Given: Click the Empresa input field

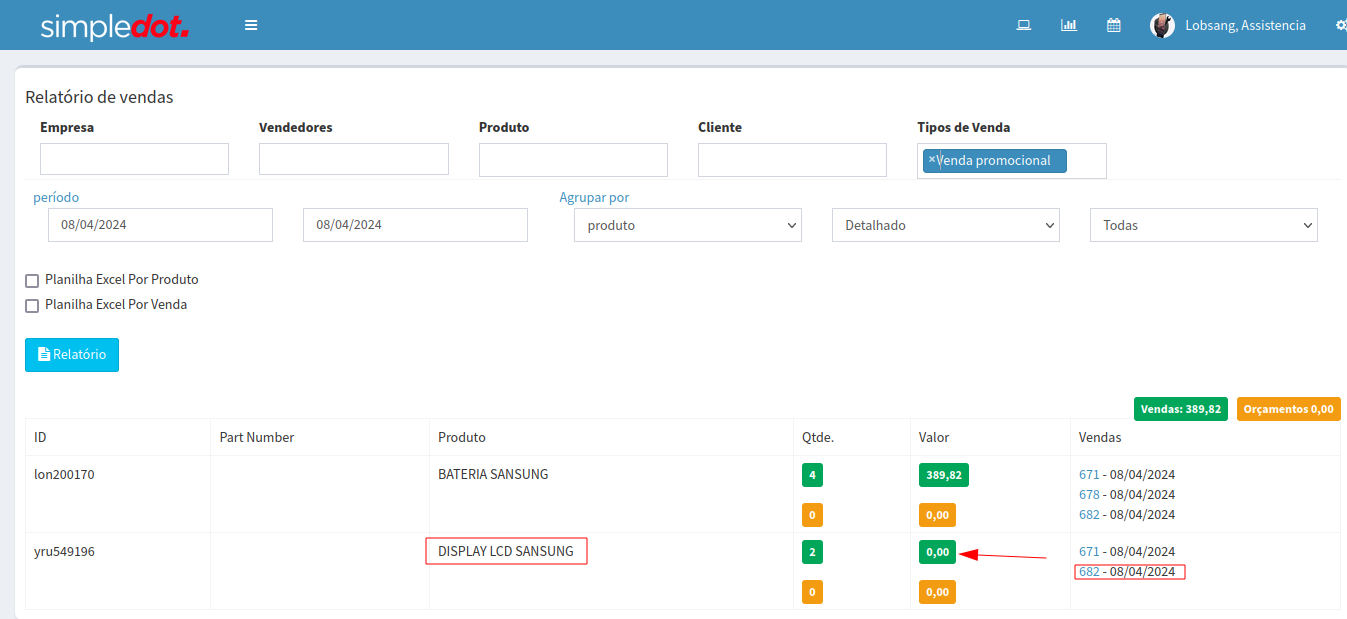Looking at the screenshot, I should 134,159.
